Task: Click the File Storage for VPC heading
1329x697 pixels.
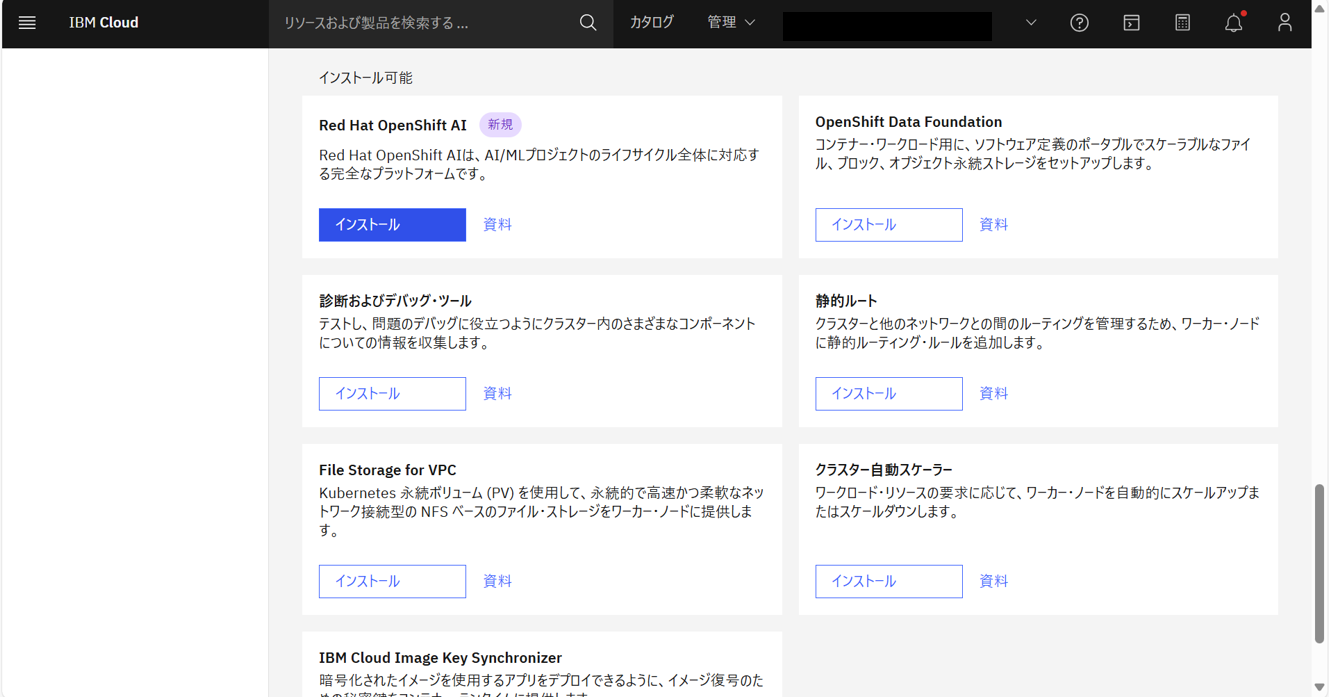Action: (388, 470)
